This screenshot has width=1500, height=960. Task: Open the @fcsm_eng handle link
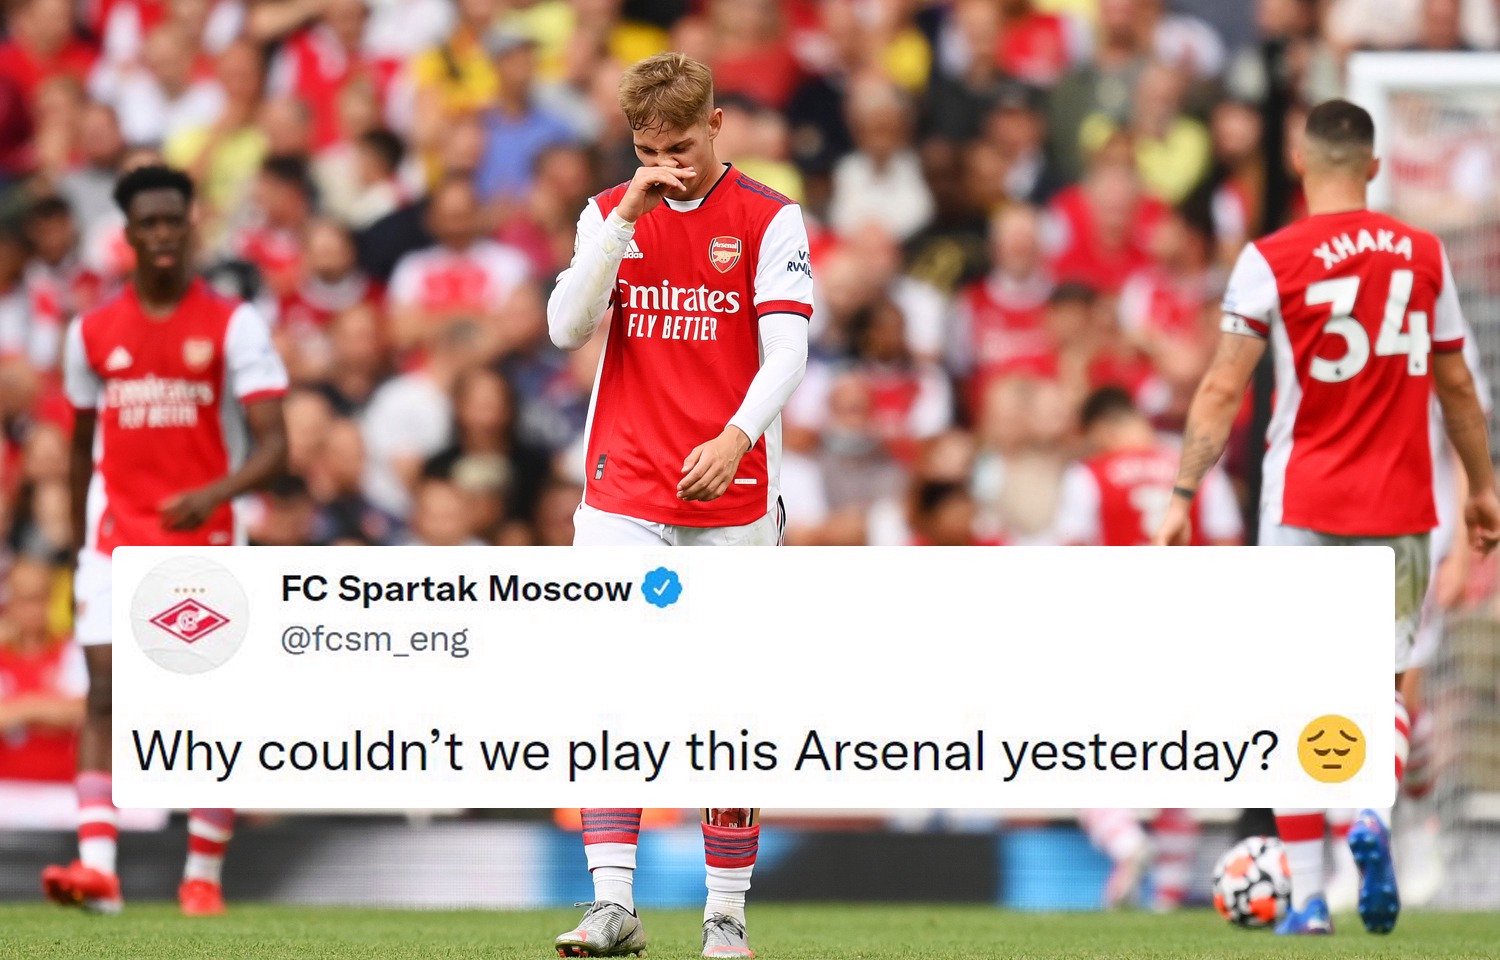tap(375, 639)
